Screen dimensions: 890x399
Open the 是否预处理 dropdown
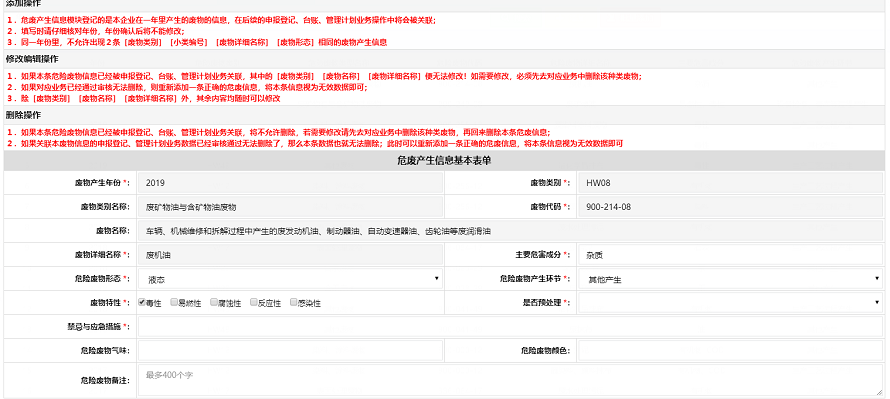pos(731,303)
